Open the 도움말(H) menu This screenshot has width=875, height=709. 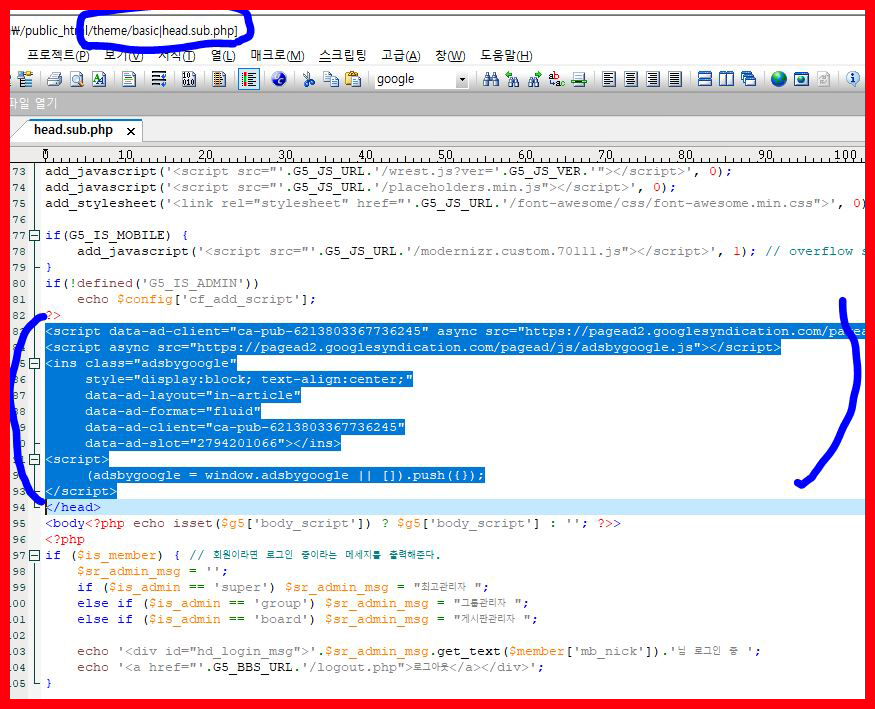click(x=506, y=56)
